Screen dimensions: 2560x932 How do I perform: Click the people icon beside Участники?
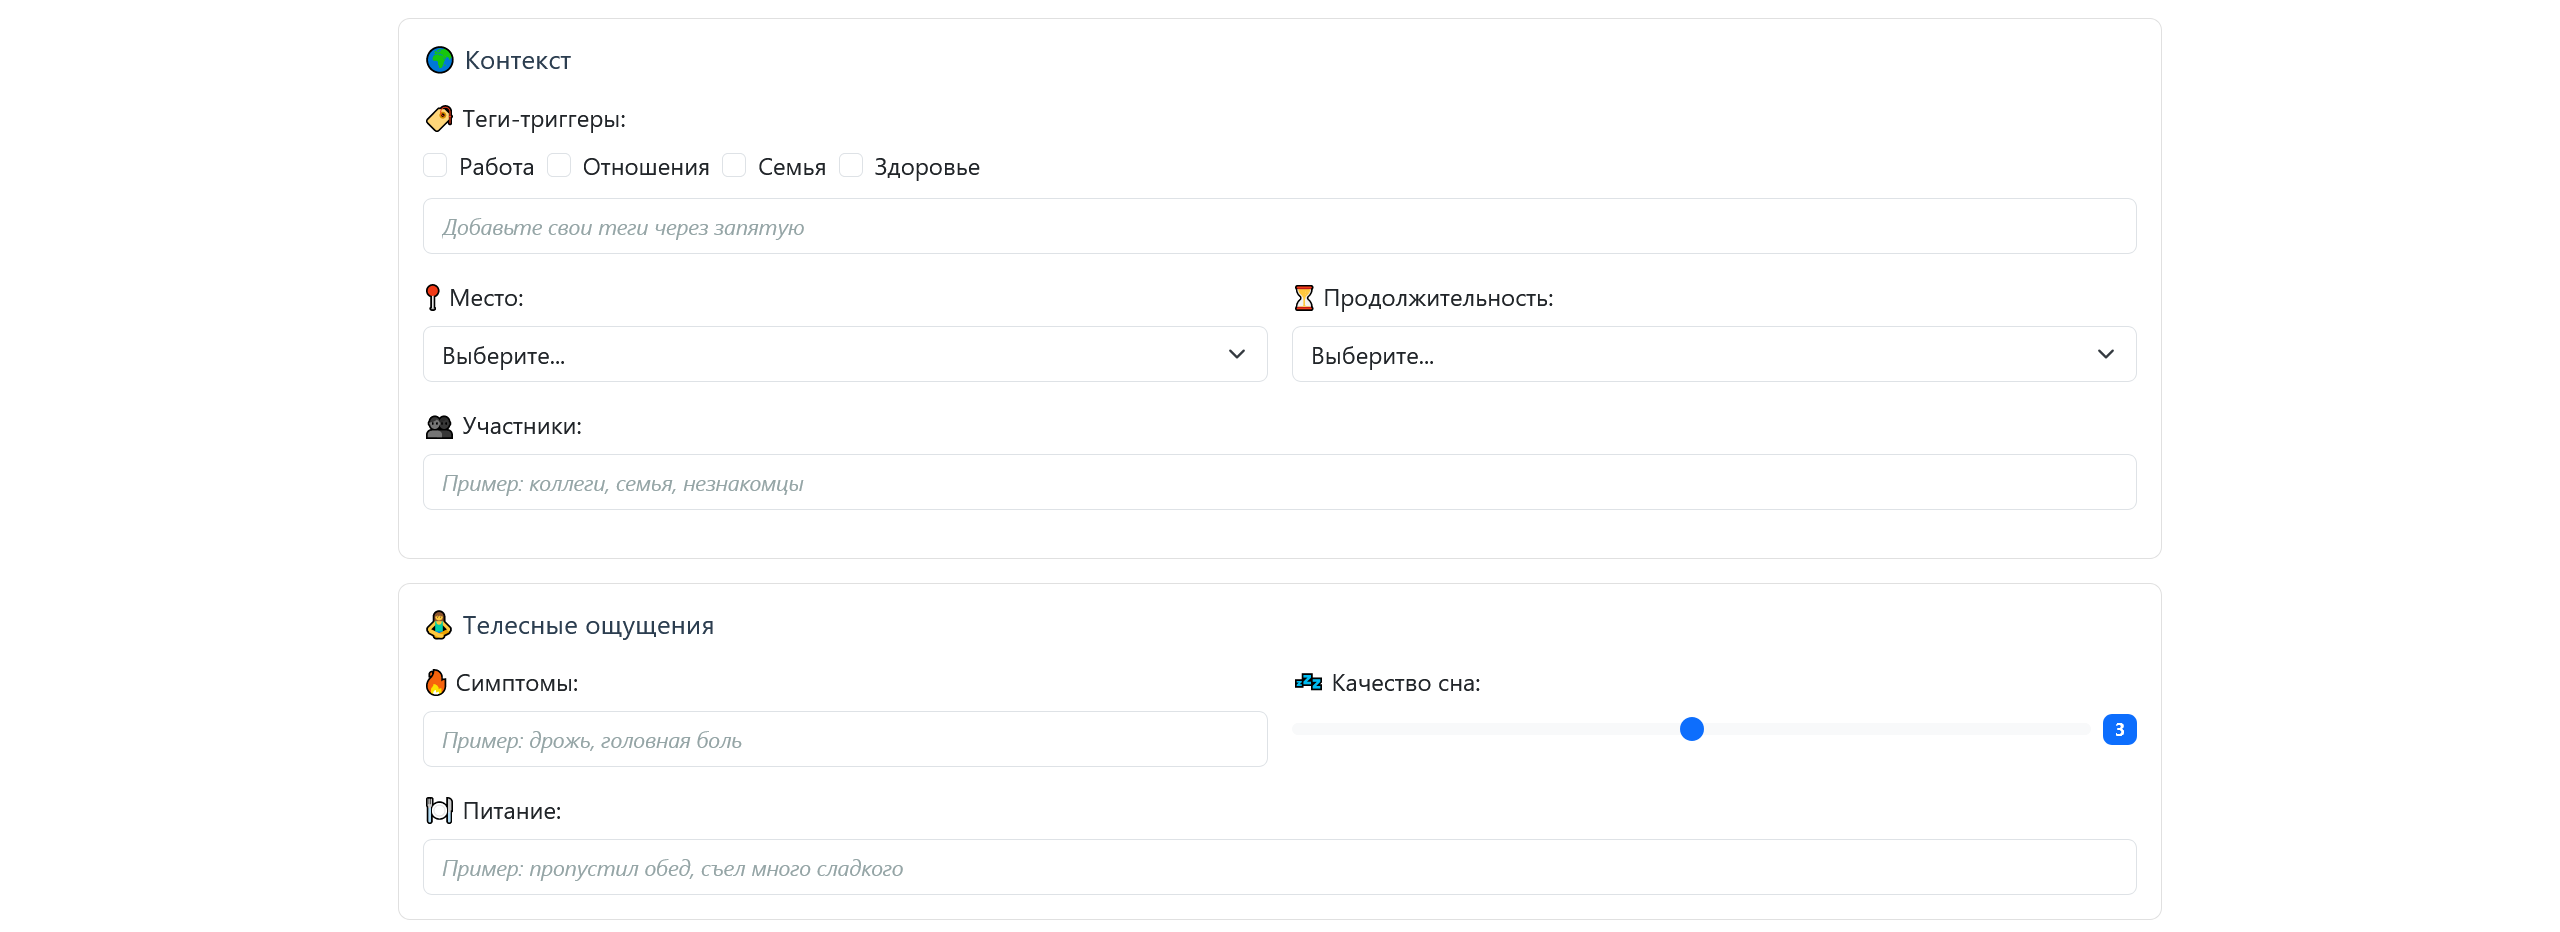[x=439, y=426]
